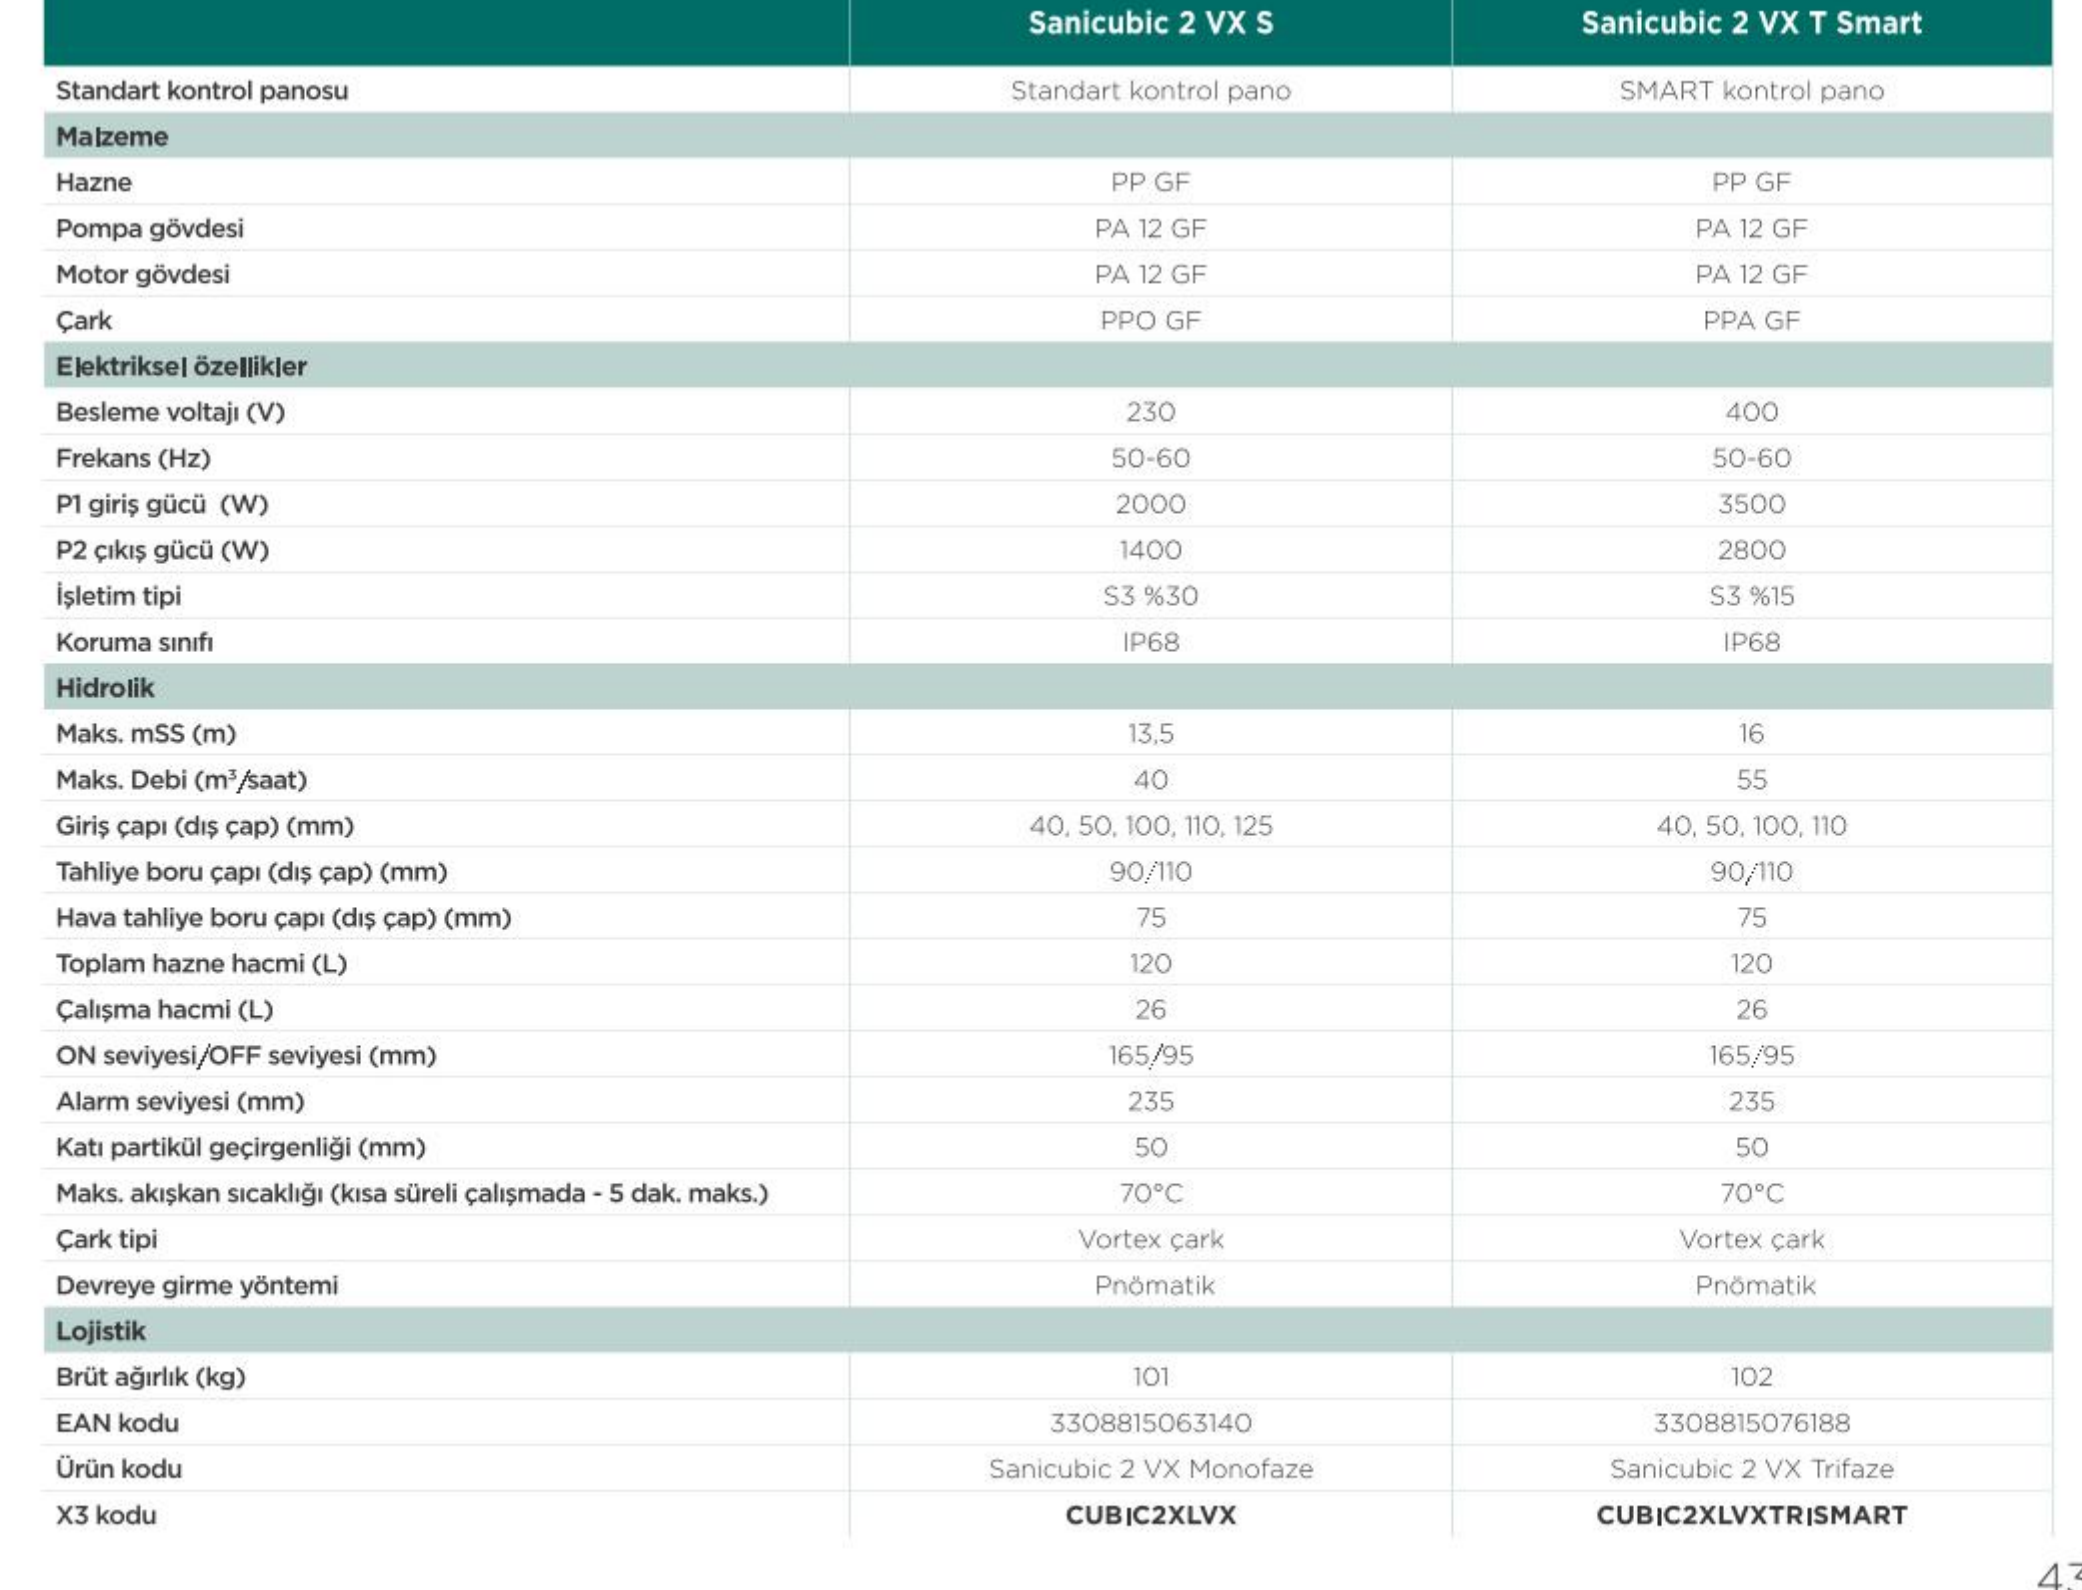
Task: Select the Tahliye boru çapı row label
Action: (x=251, y=872)
